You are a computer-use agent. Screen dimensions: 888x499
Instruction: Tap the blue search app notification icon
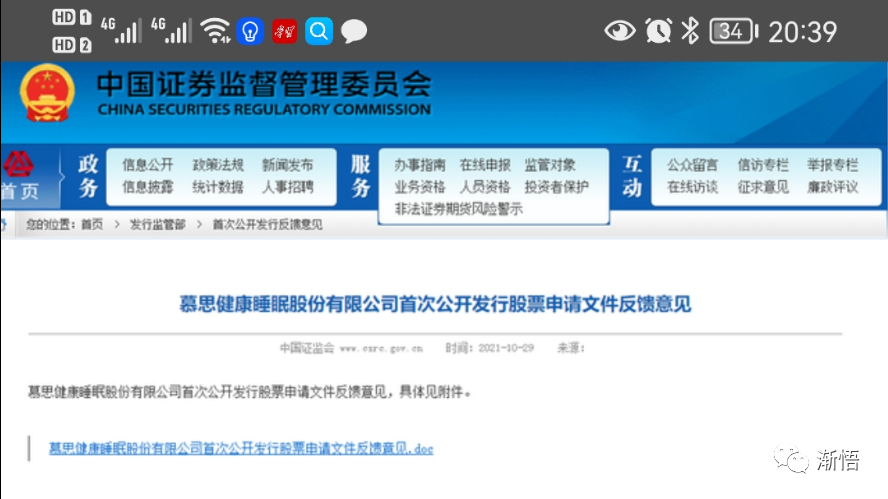(x=319, y=31)
